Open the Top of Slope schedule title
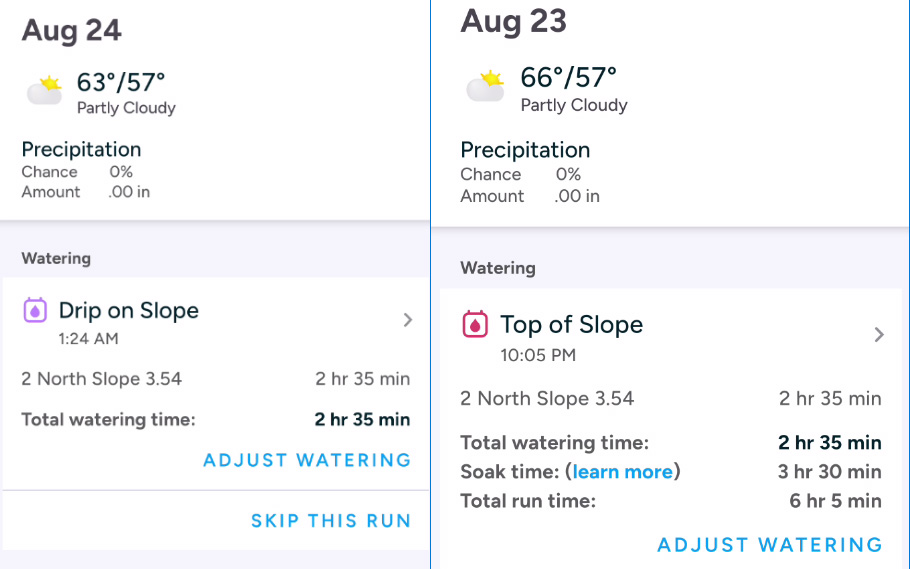The image size is (910, 569). 572,325
